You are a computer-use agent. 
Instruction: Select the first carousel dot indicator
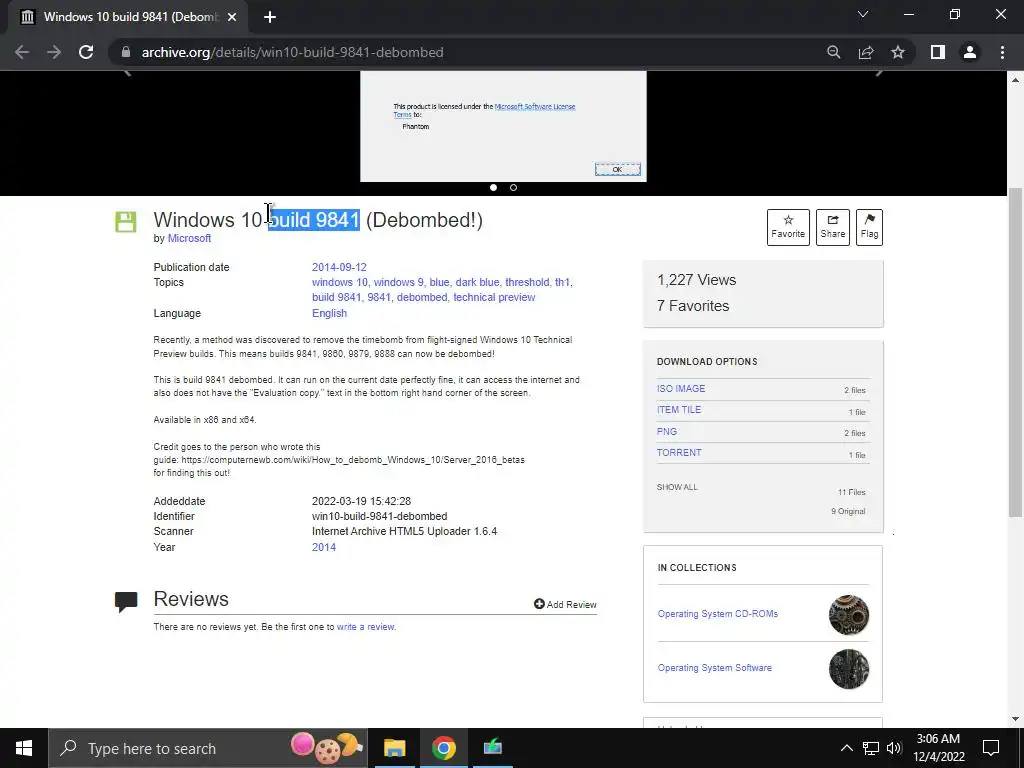(x=494, y=187)
